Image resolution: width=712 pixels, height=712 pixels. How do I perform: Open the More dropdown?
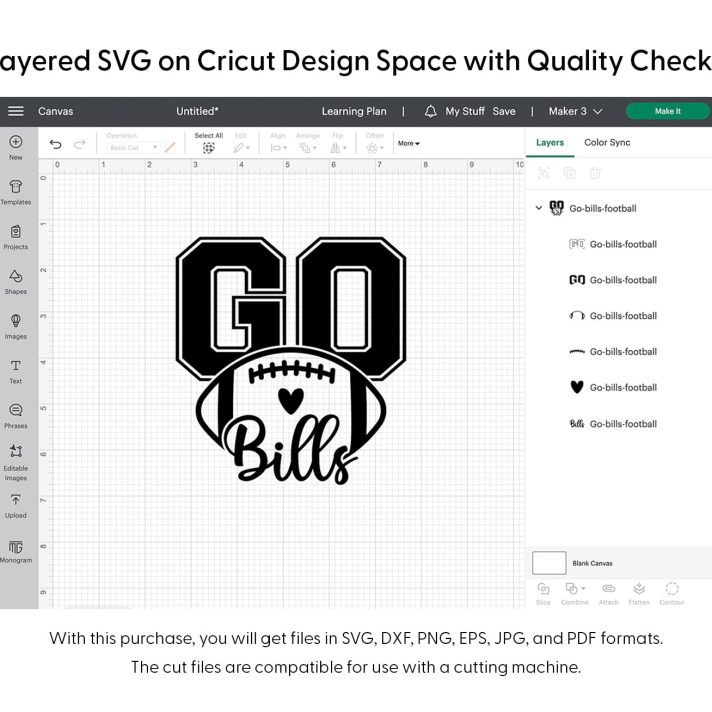click(409, 143)
